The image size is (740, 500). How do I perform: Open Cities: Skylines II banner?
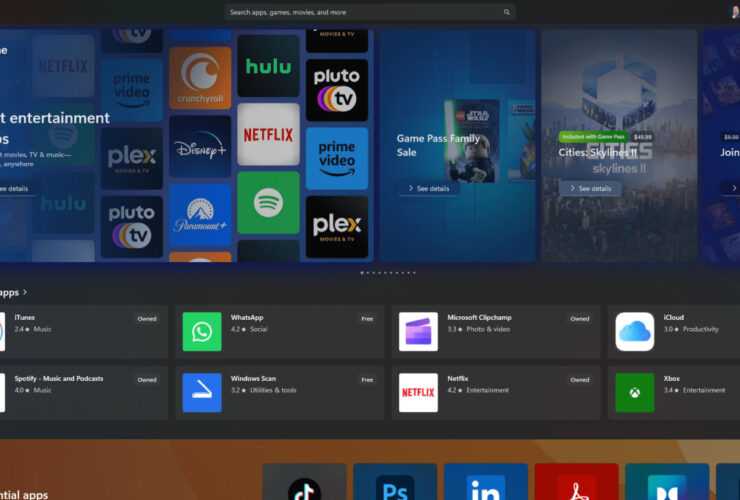pos(619,145)
